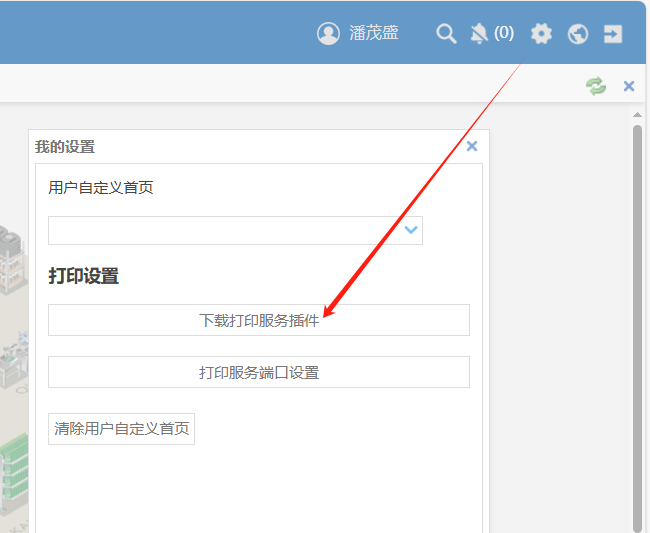650x533 pixels.
Task: Click the user avatar icon
Action: [x=328, y=33]
